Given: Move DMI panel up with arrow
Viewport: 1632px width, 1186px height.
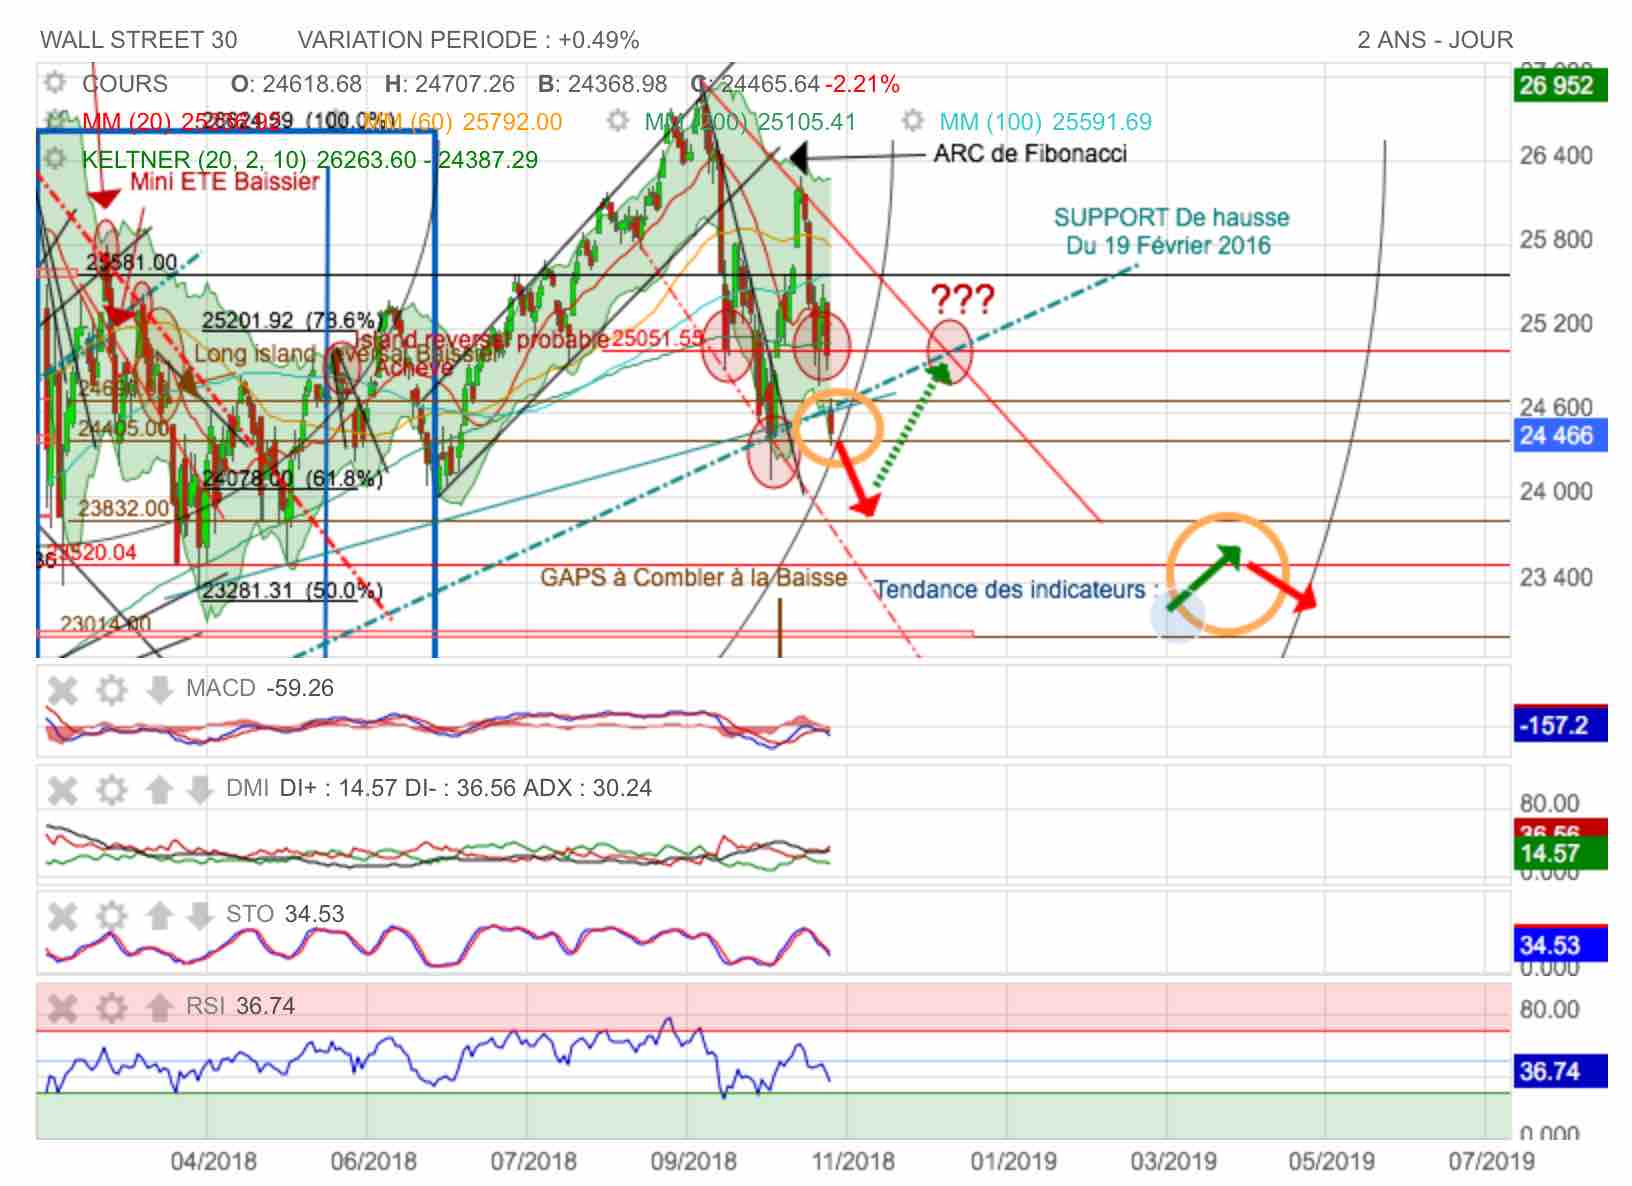Looking at the screenshot, I should pos(159,790).
